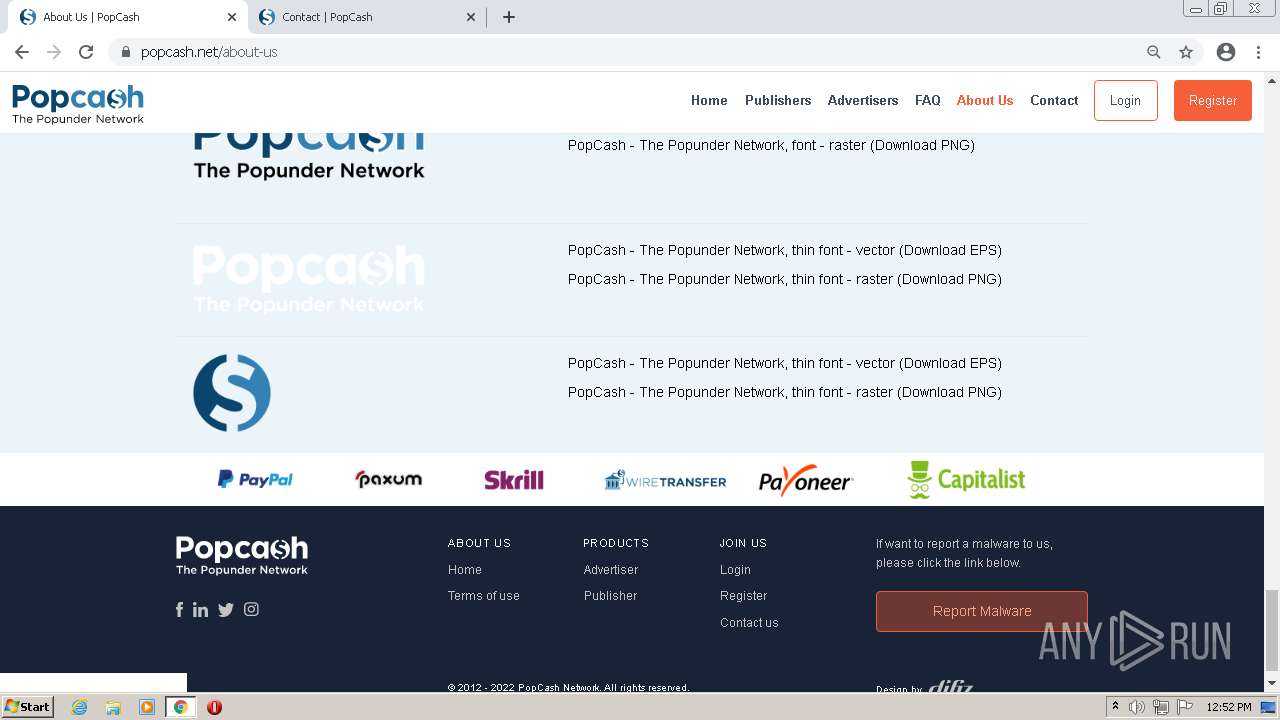Click the Payoneer logo

(805, 481)
